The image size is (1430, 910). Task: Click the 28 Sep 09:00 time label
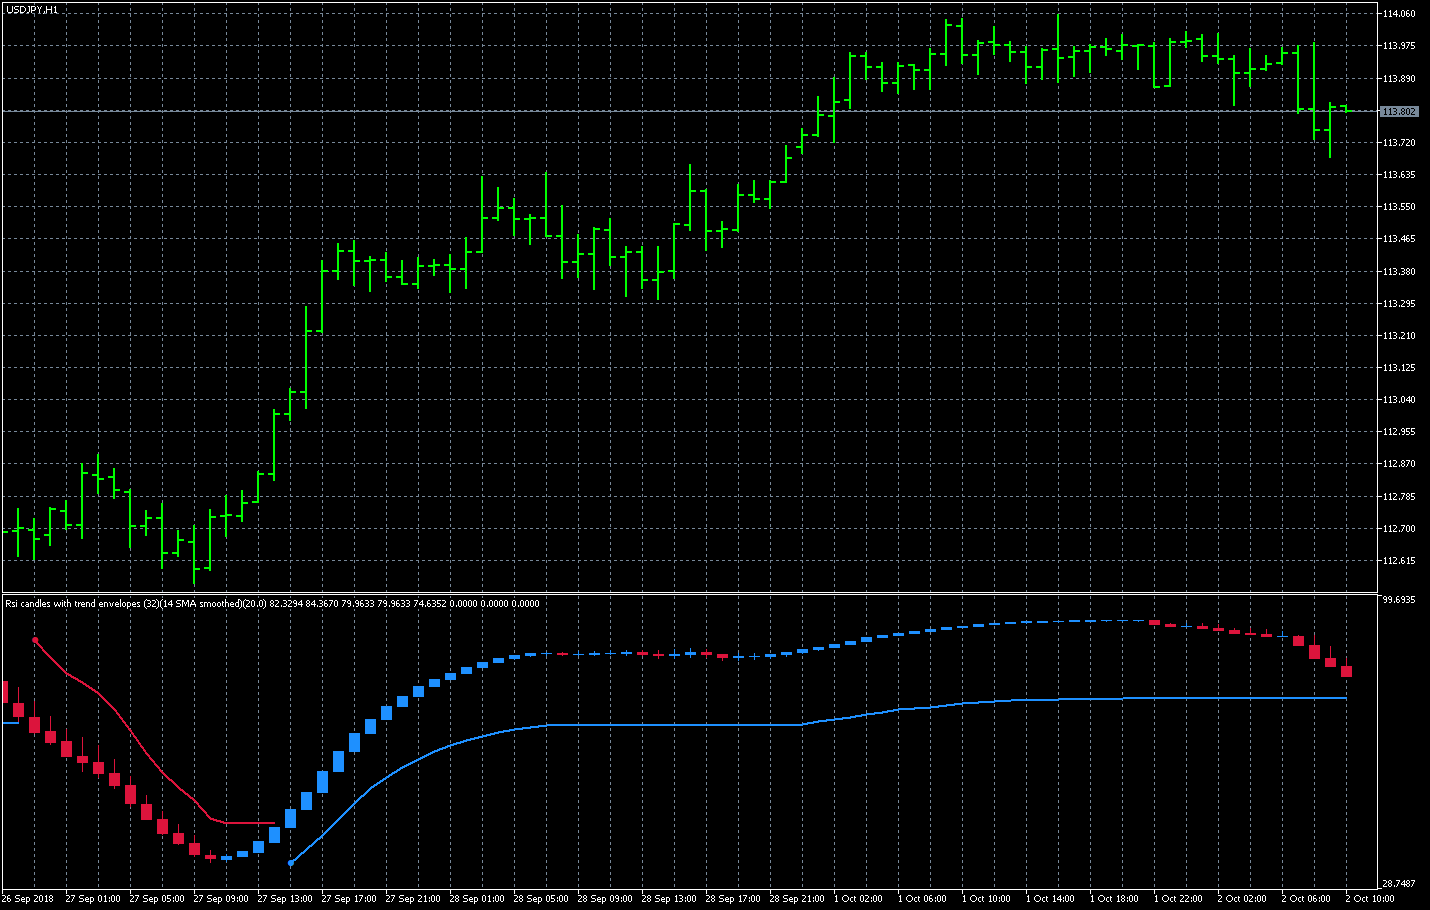tap(605, 899)
